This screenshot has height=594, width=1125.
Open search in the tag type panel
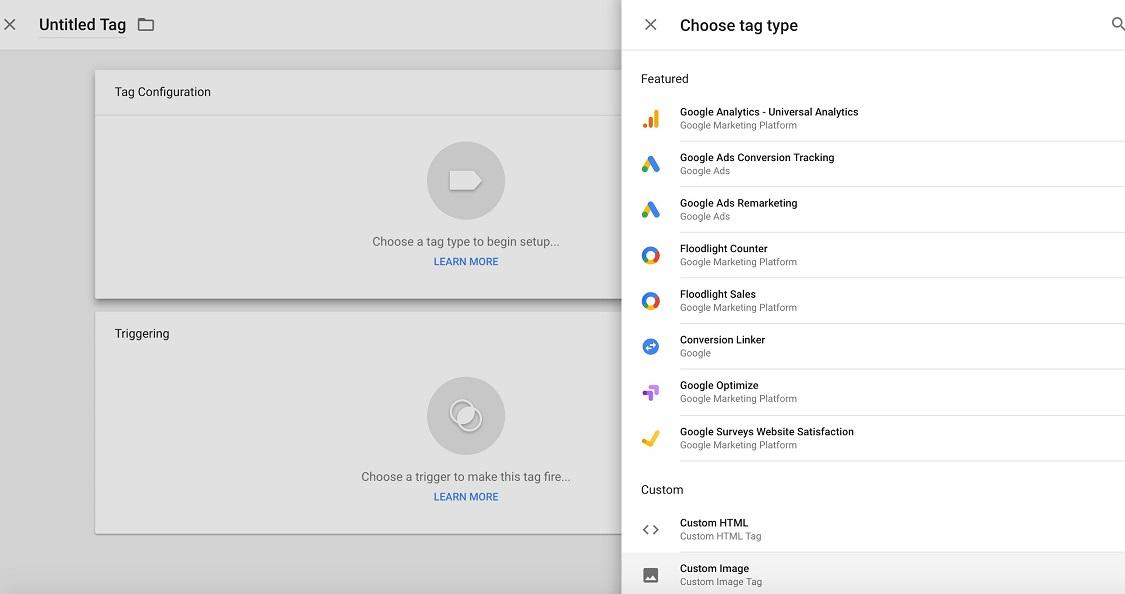pos(1118,24)
